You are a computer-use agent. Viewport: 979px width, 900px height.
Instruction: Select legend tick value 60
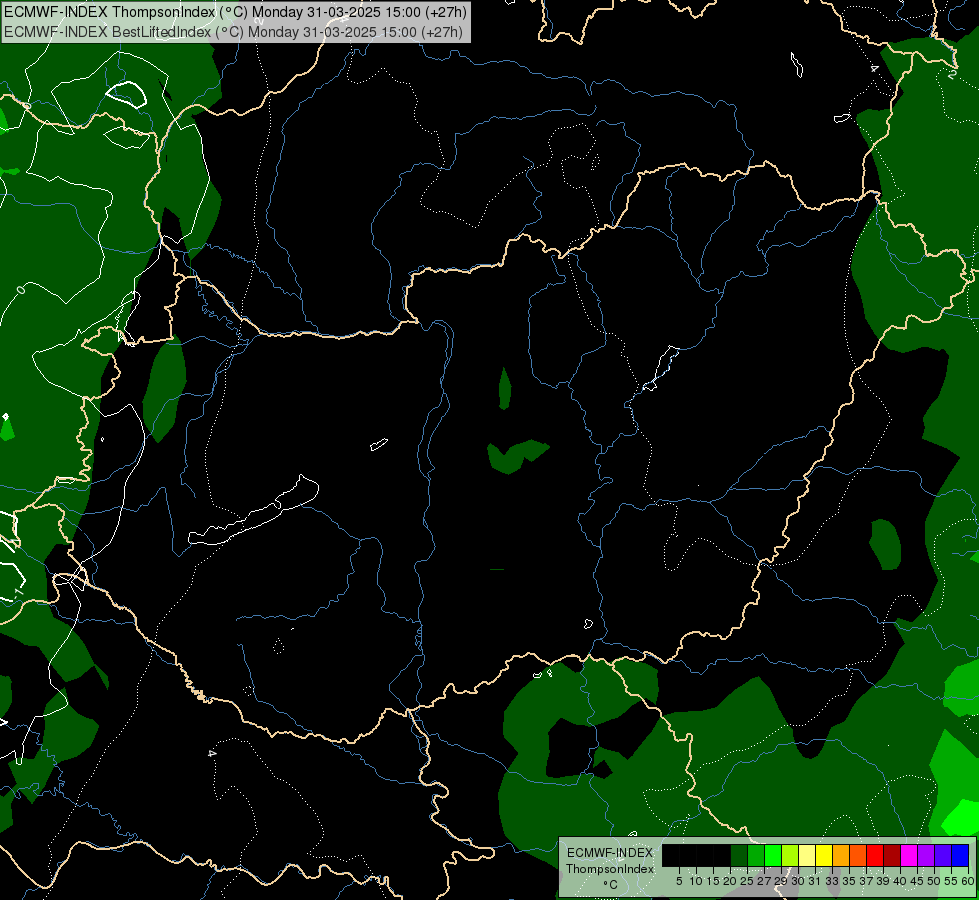pos(968,881)
